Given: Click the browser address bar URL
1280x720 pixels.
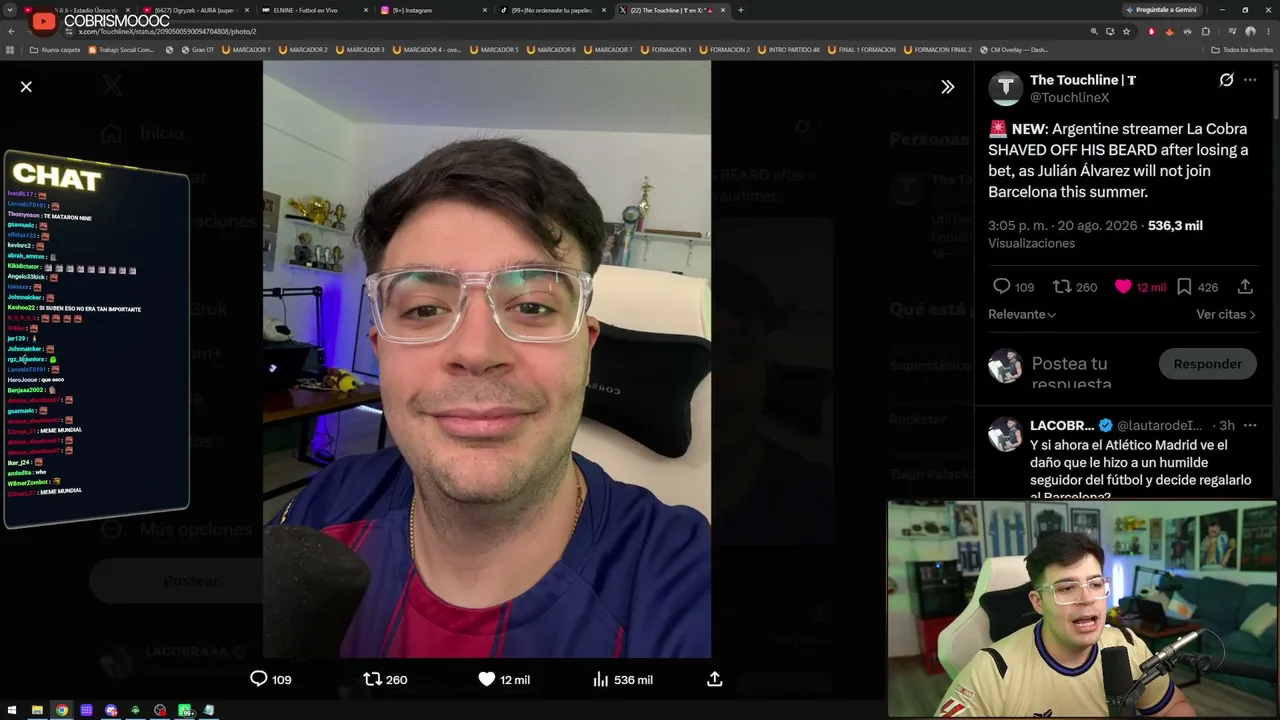Looking at the screenshot, I should [168, 31].
